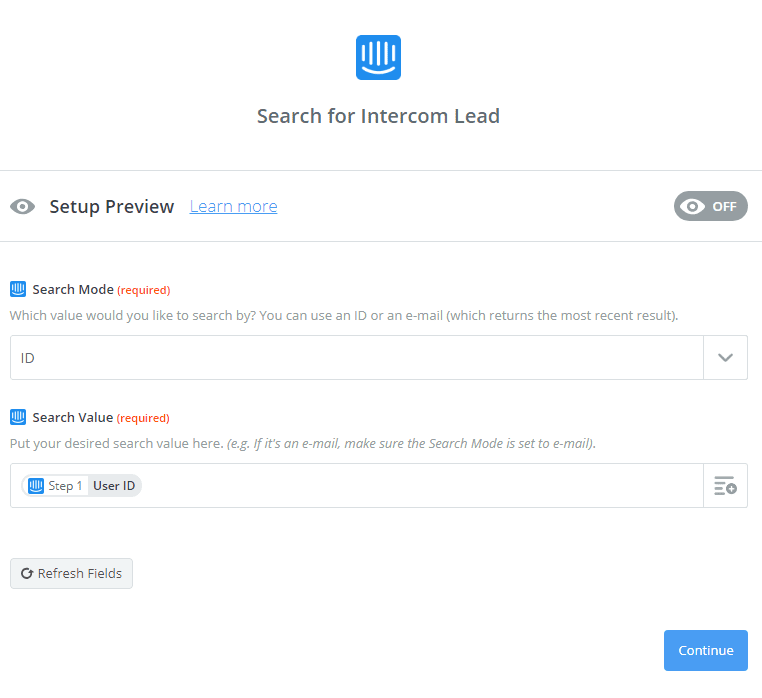Click the Refresh Fields button
762x698 pixels.
[71, 574]
